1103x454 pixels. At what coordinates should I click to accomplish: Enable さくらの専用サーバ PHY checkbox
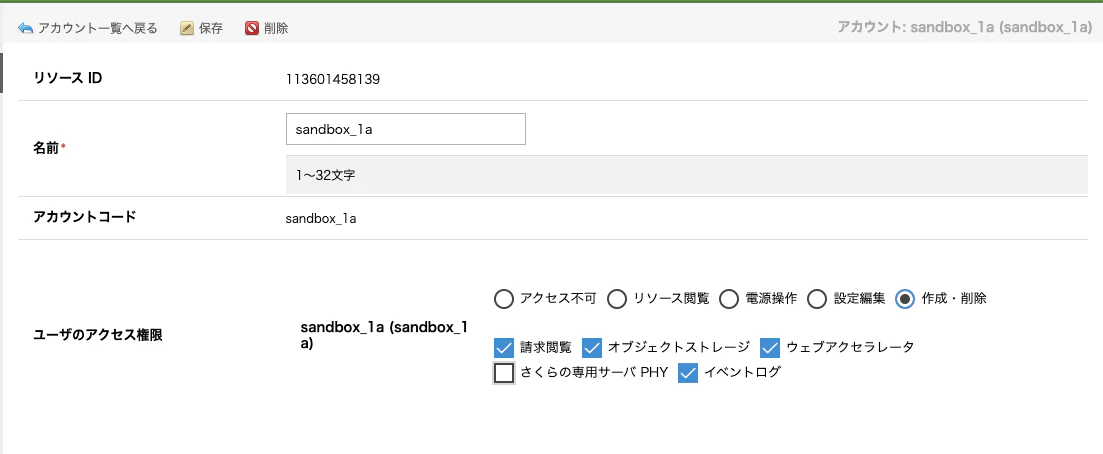click(504, 373)
